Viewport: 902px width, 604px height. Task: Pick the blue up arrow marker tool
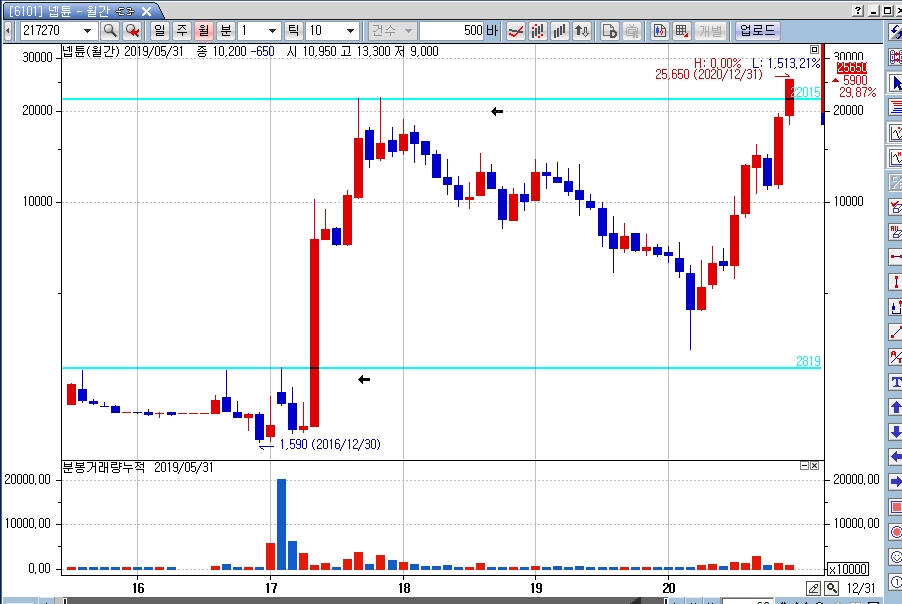pyautogui.click(x=895, y=407)
